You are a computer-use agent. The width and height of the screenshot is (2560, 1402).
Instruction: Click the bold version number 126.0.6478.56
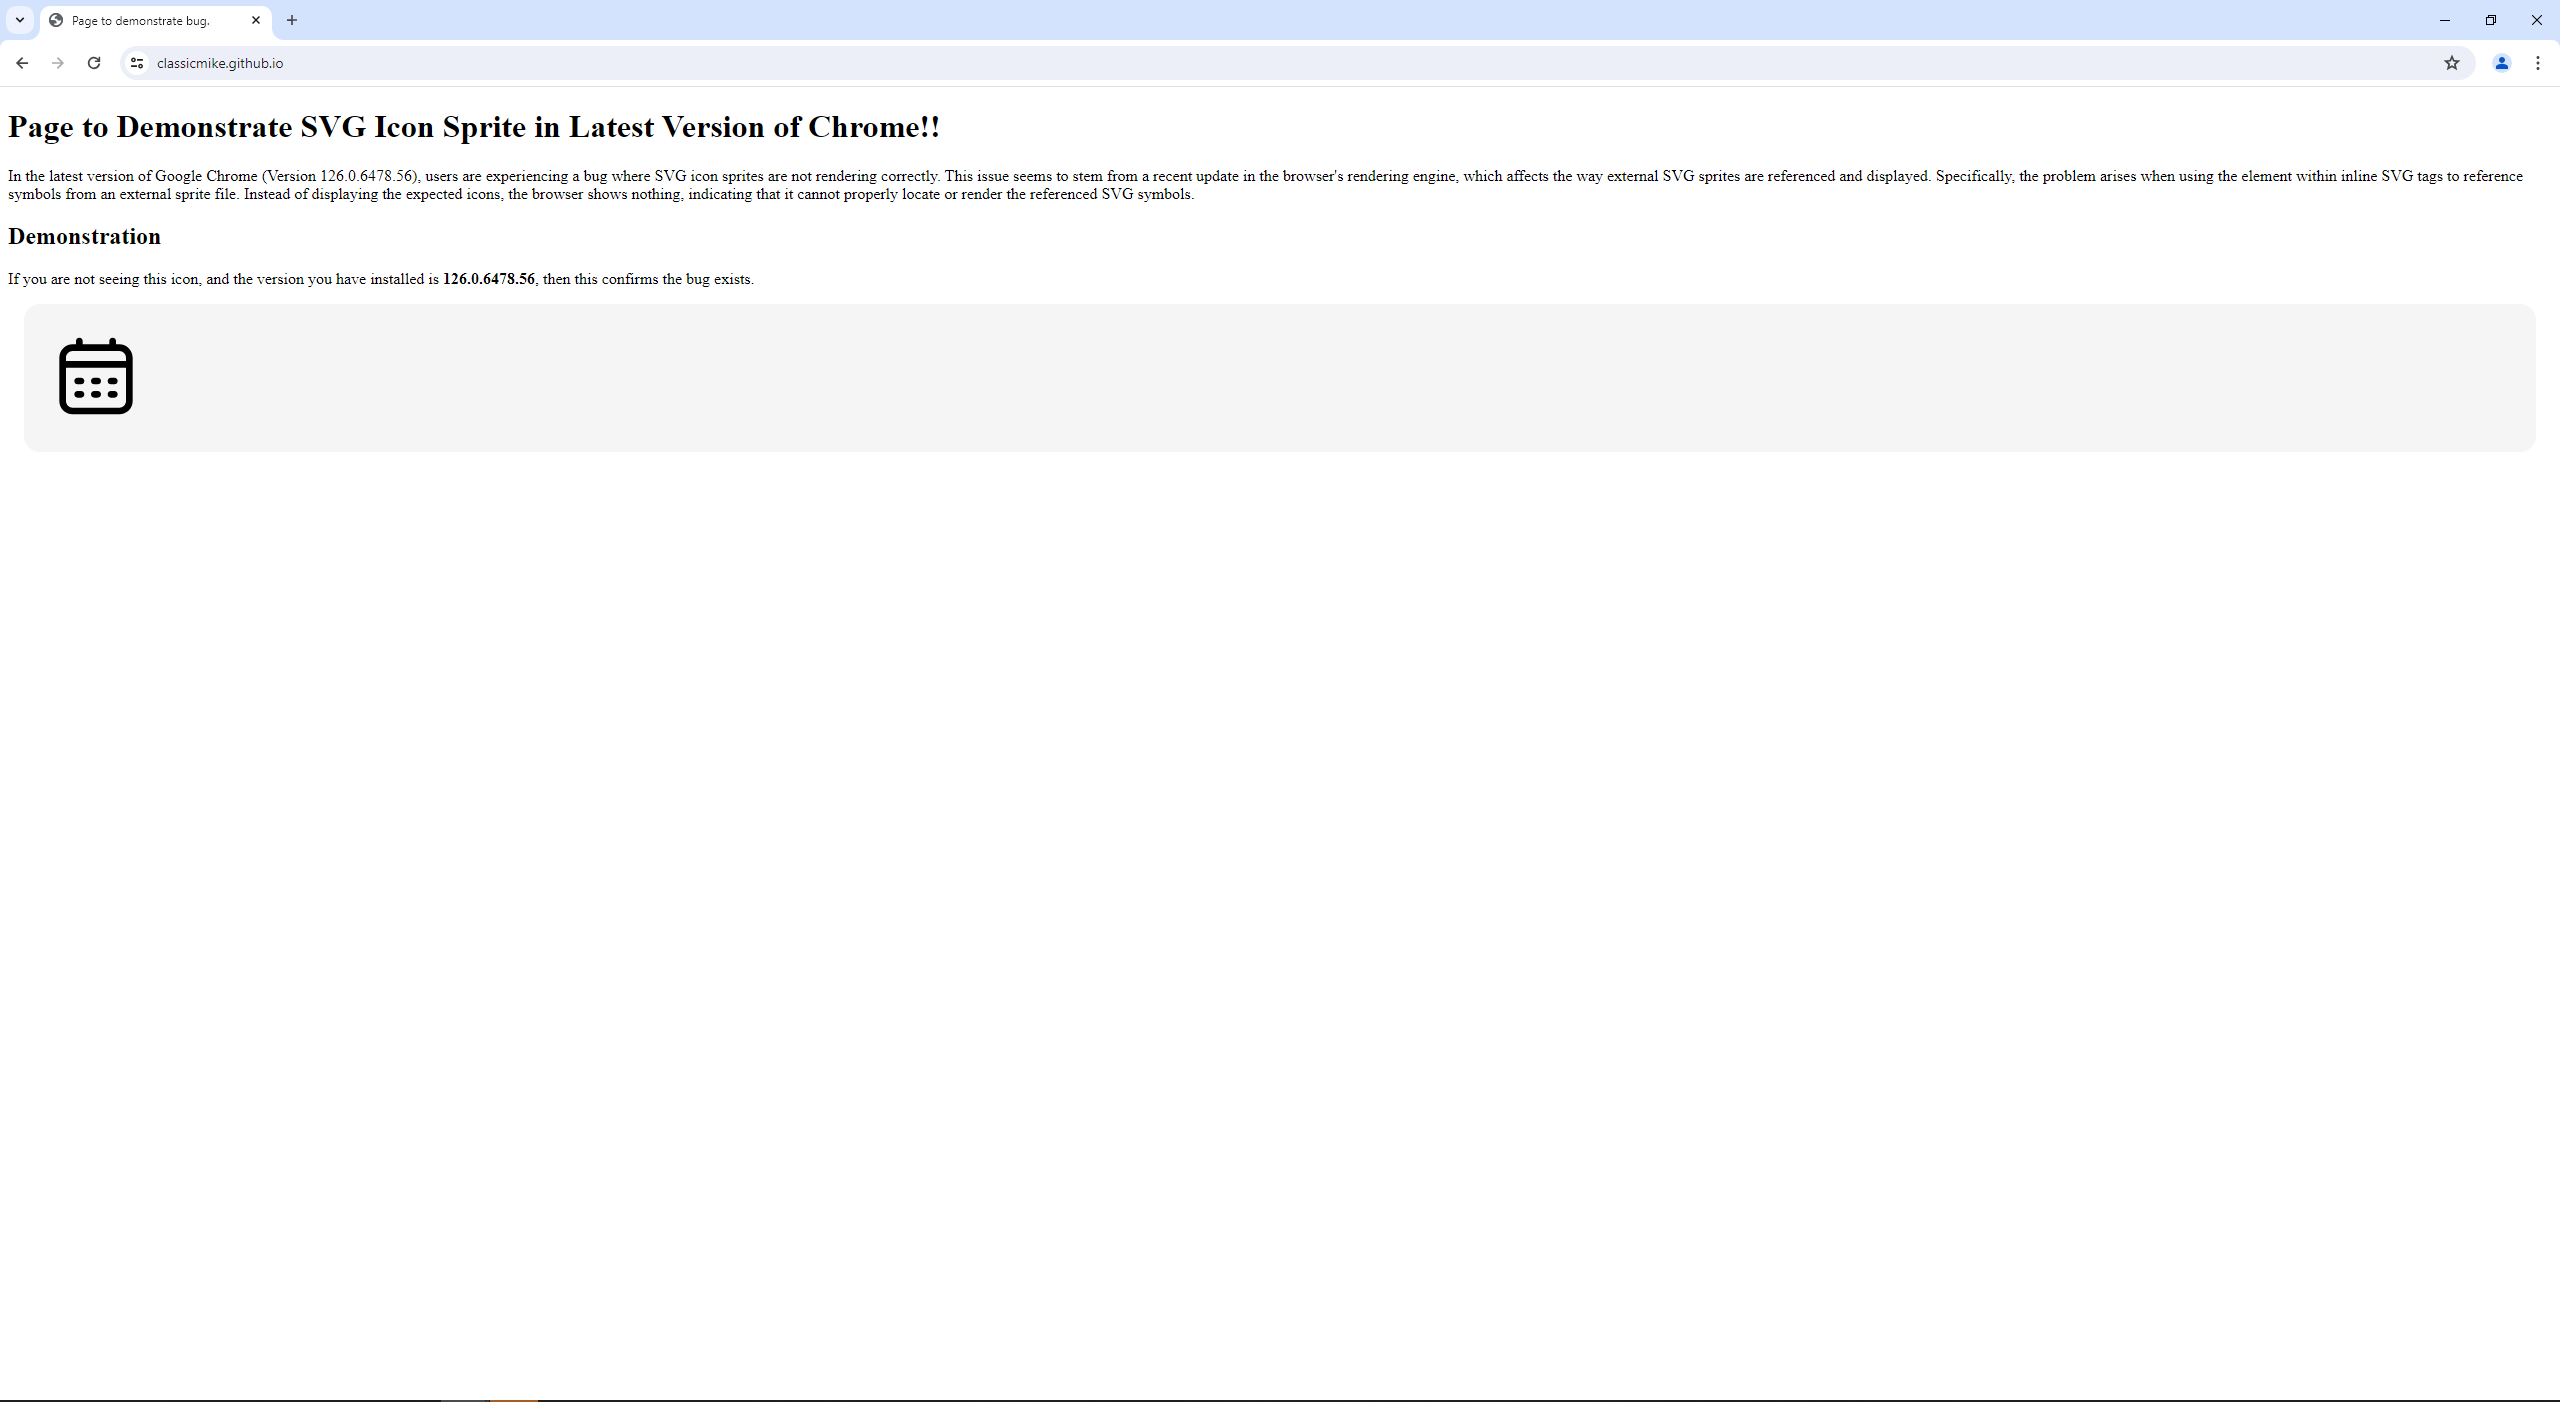coord(488,279)
